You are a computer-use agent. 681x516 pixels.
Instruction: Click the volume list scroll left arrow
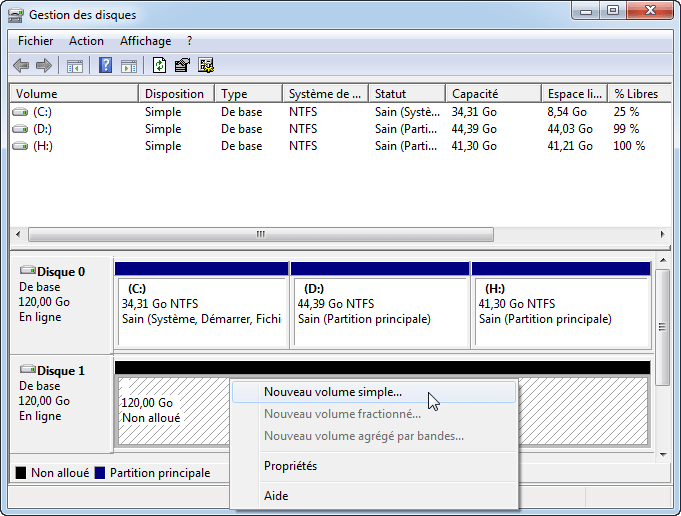[x=18, y=235]
